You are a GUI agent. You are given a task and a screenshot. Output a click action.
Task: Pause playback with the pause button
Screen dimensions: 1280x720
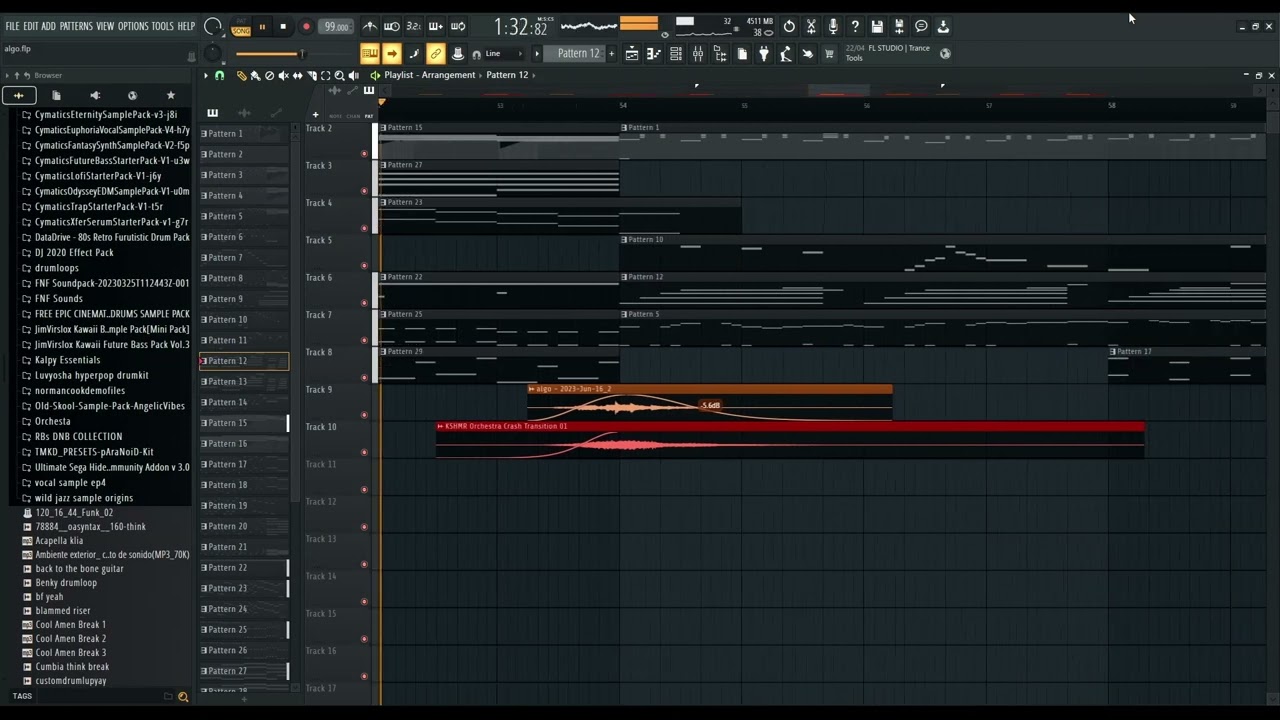coord(262,27)
